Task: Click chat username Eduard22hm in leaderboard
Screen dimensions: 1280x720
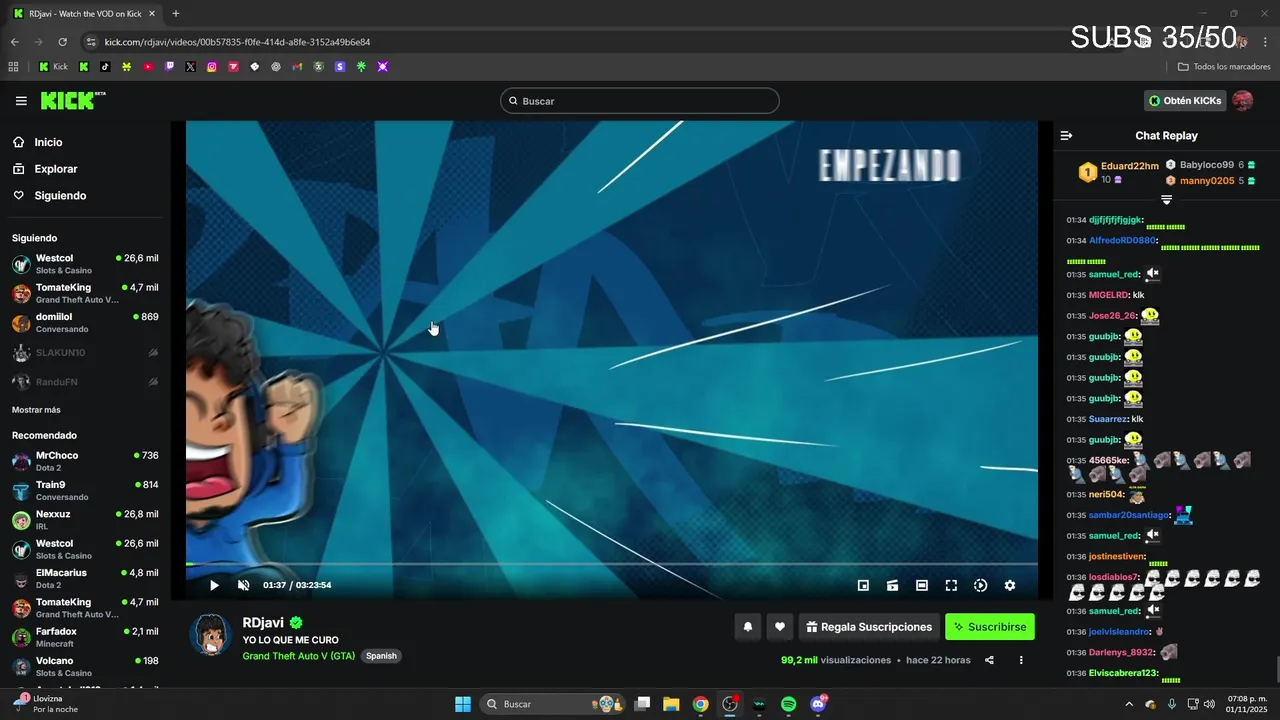Action: click(x=1129, y=166)
